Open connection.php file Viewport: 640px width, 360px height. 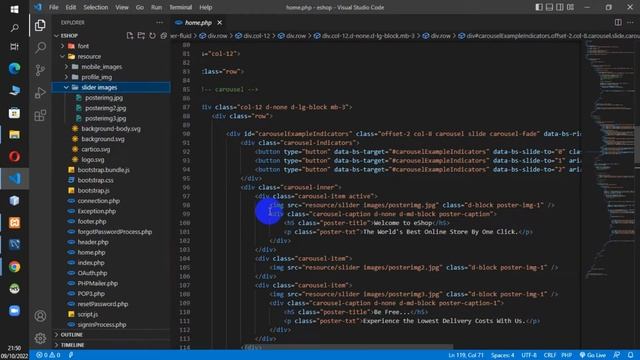(x=98, y=201)
